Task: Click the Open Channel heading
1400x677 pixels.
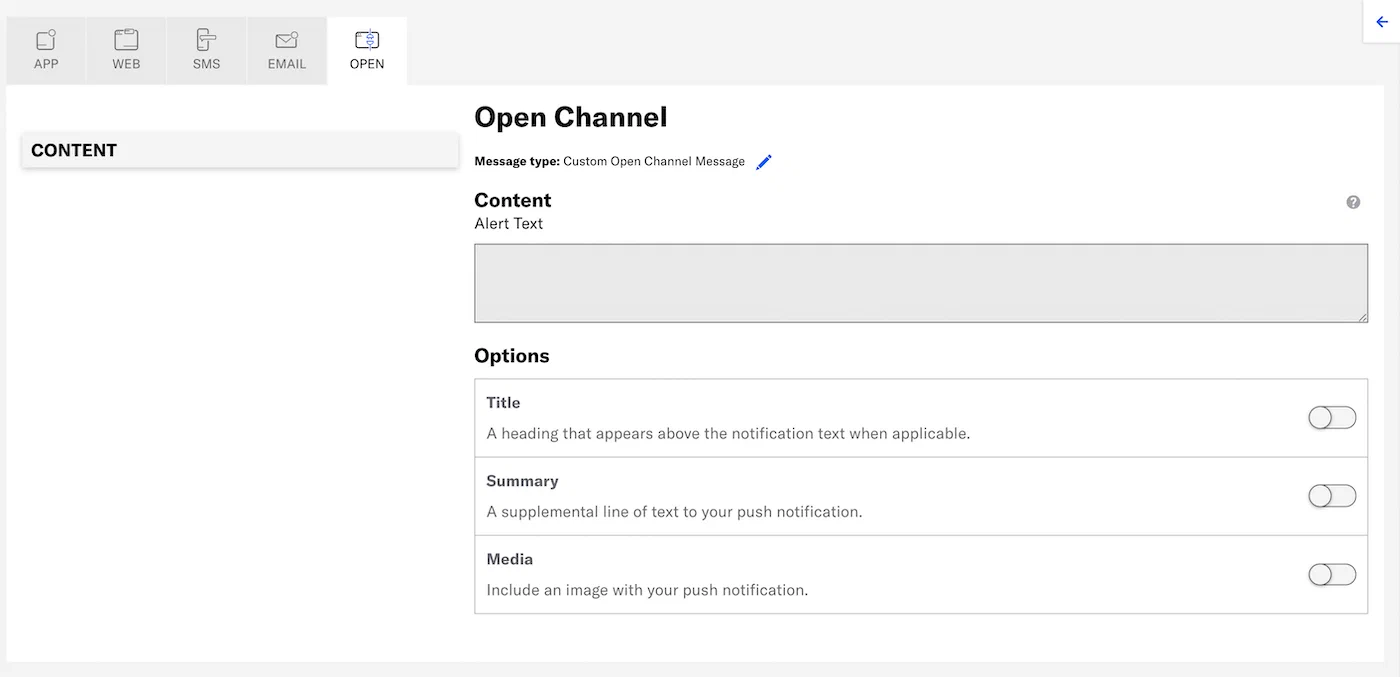Action: (x=571, y=117)
